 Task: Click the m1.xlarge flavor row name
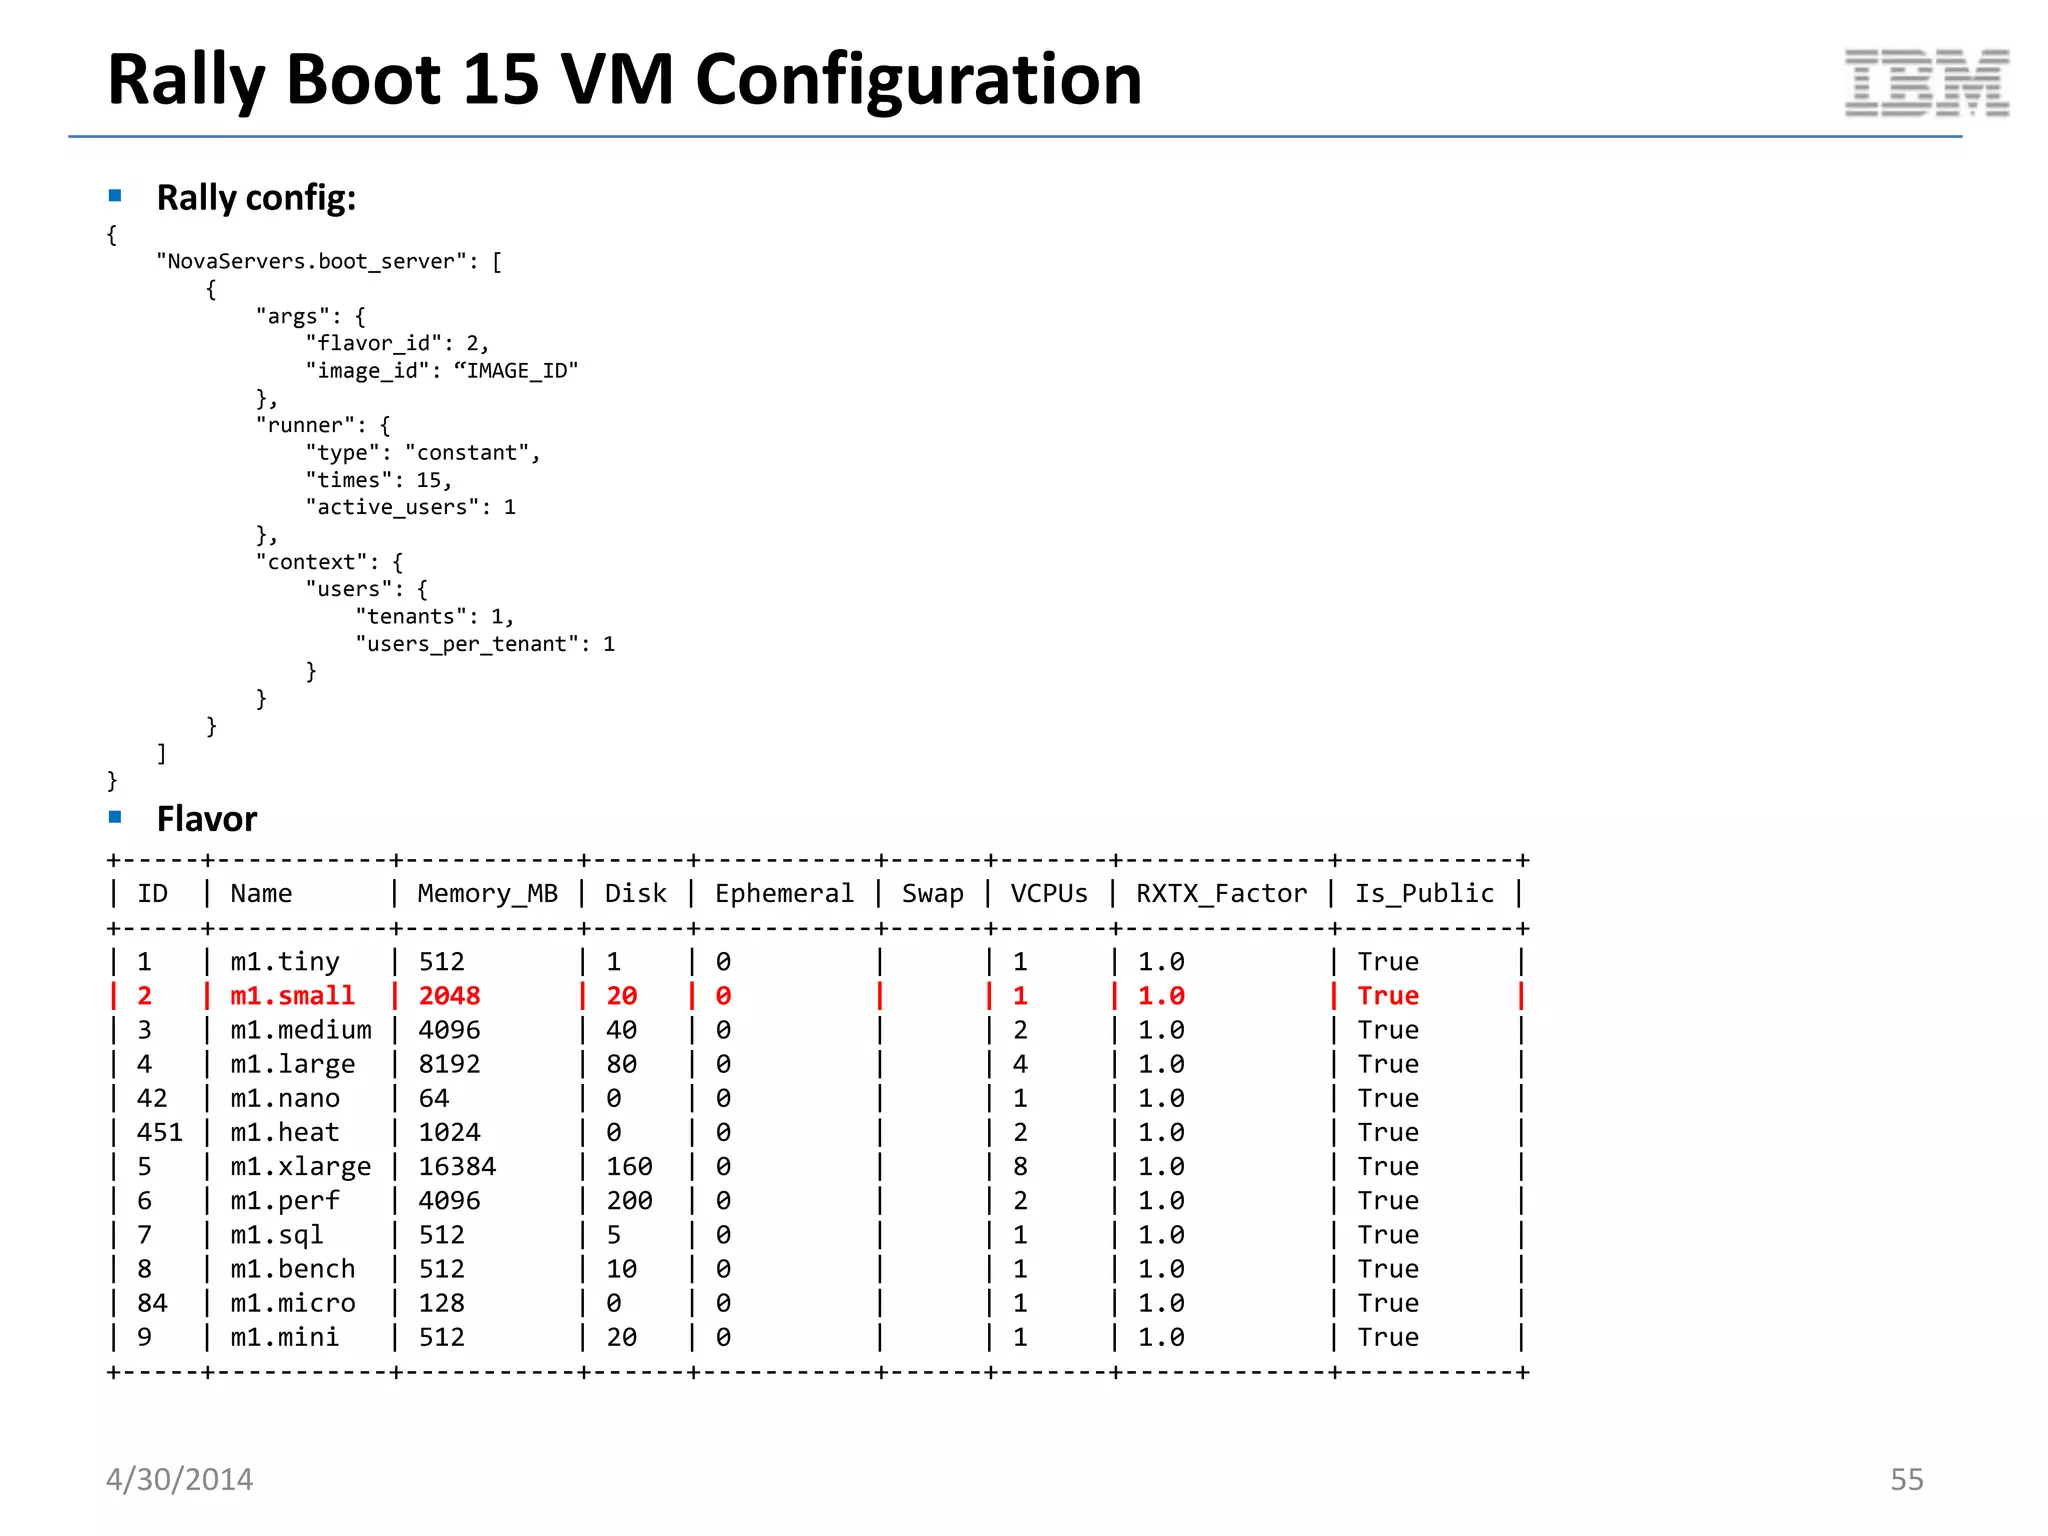point(300,1166)
